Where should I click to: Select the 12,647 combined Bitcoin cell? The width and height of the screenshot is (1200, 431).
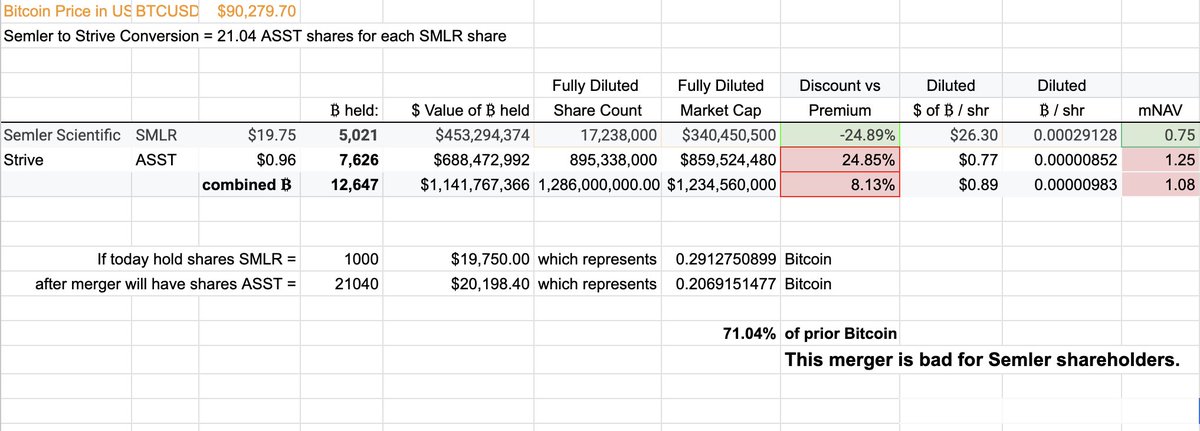pyautogui.click(x=342, y=184)
